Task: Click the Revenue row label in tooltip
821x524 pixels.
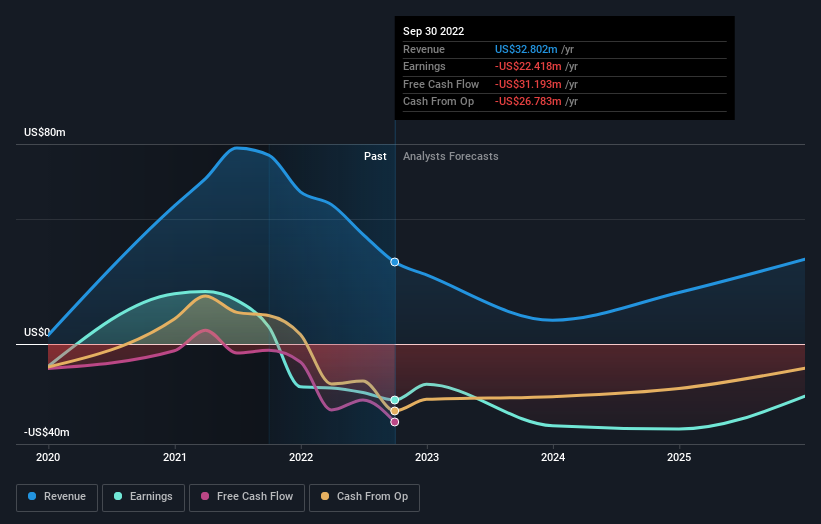Action: click(x=424, y=49)
